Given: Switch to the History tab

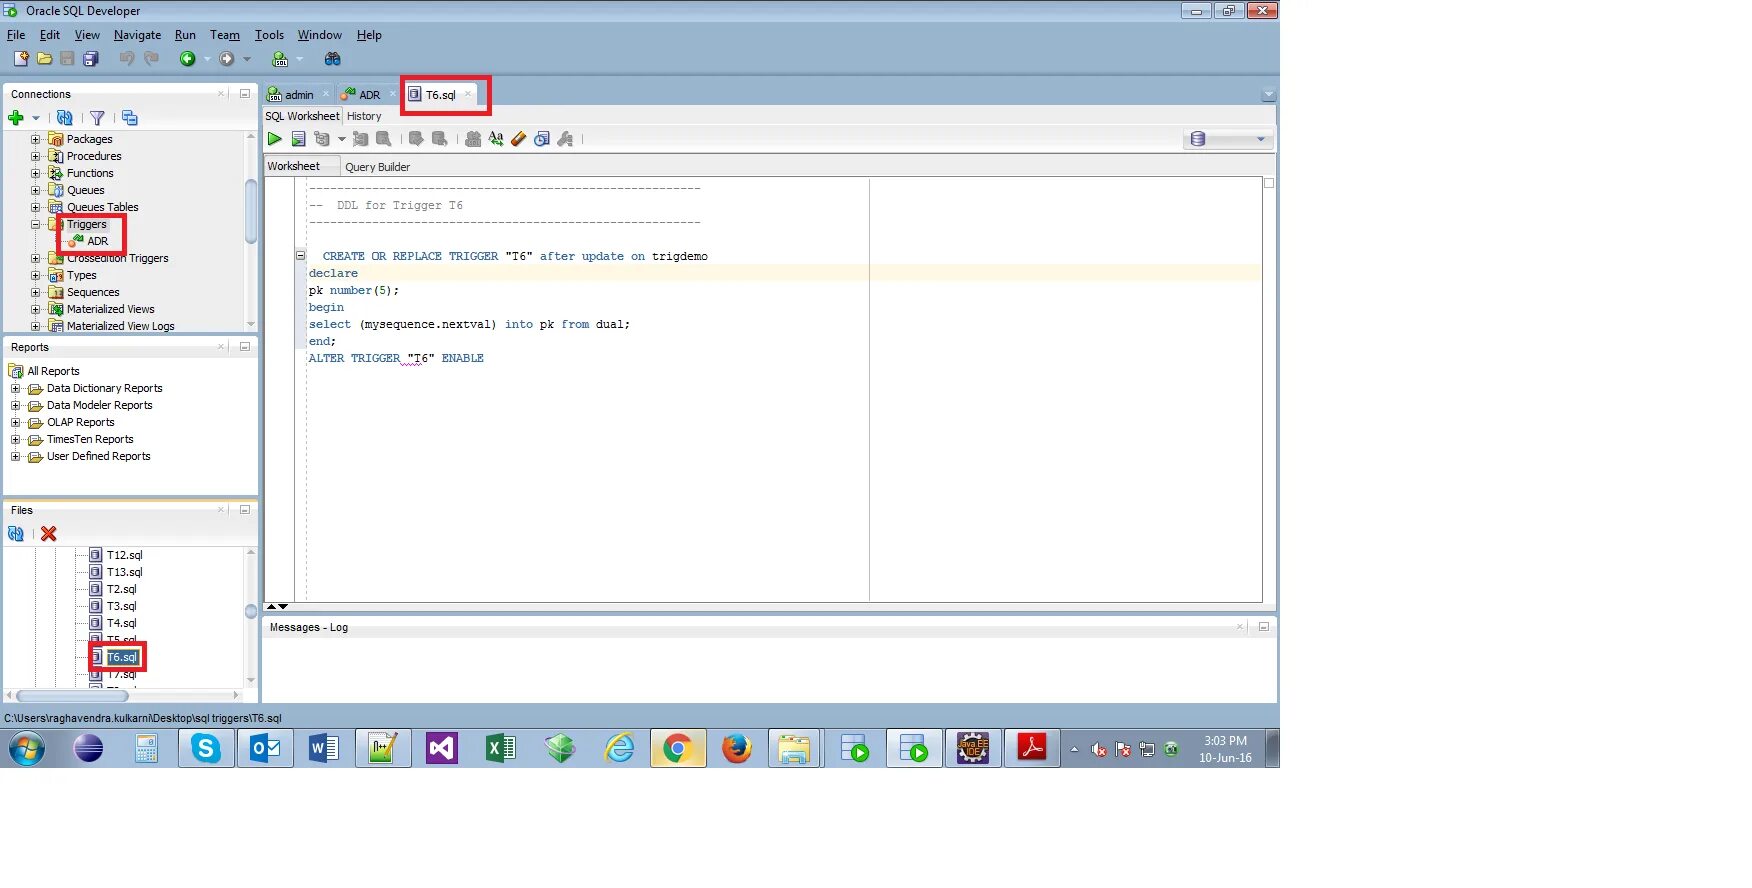Looking at the screenshot, I should tap(364, 116).
